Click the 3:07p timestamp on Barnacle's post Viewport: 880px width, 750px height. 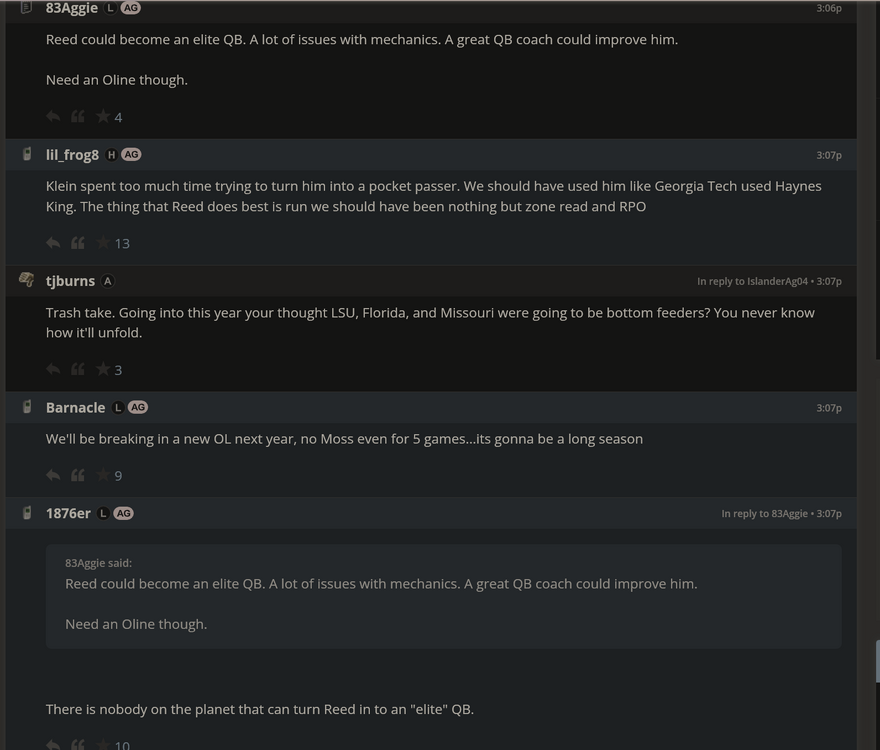point(828,408)
